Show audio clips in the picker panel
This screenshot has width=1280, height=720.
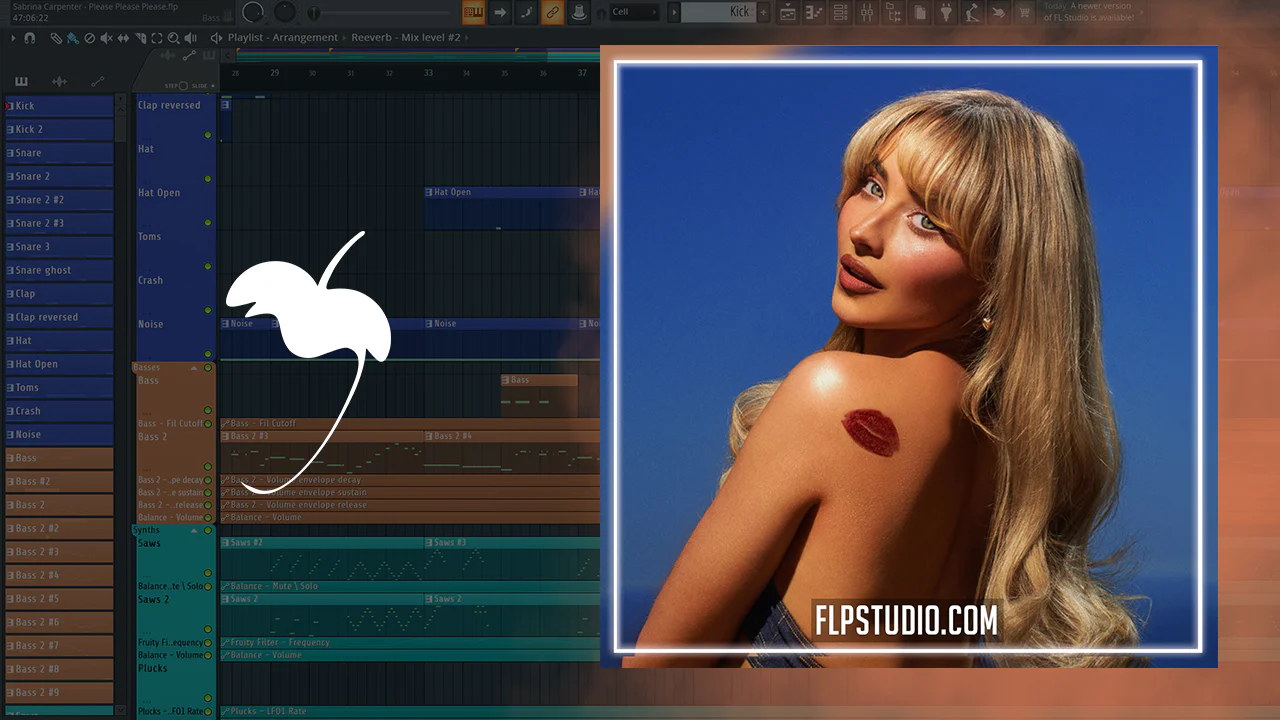coord(59,82)
